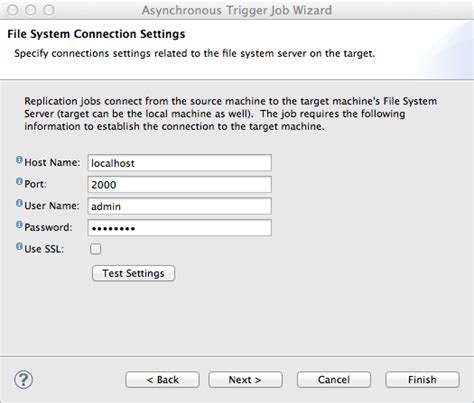The image size is (474, 403).
Task: Click into the Password field
Action: pos(180,228)
